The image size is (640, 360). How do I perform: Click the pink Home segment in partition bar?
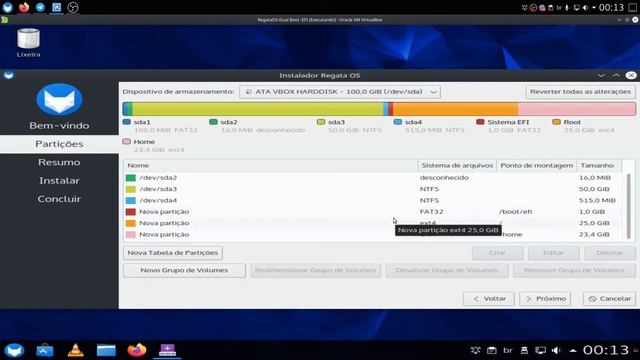pyautogui.click(x=577, y=109)
